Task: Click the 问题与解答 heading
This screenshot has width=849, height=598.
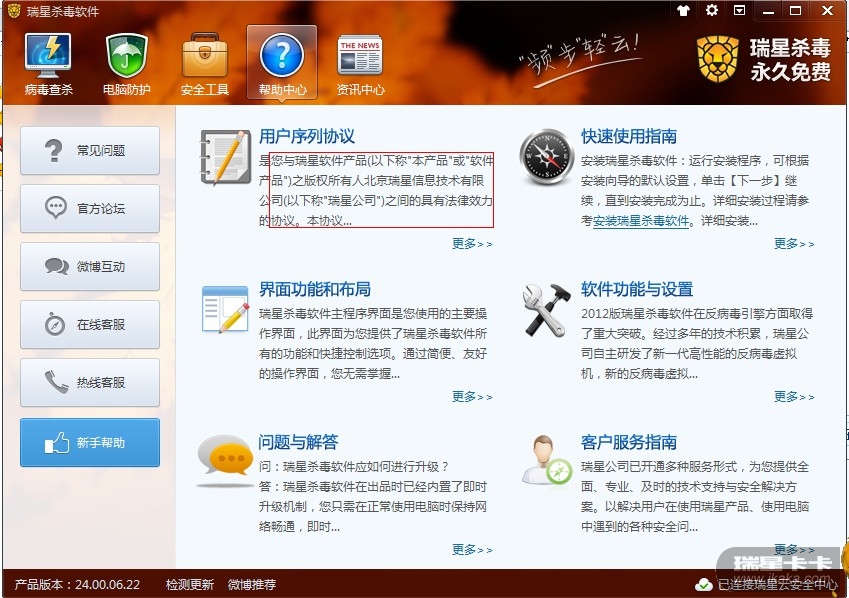Action: pos(298,442)
